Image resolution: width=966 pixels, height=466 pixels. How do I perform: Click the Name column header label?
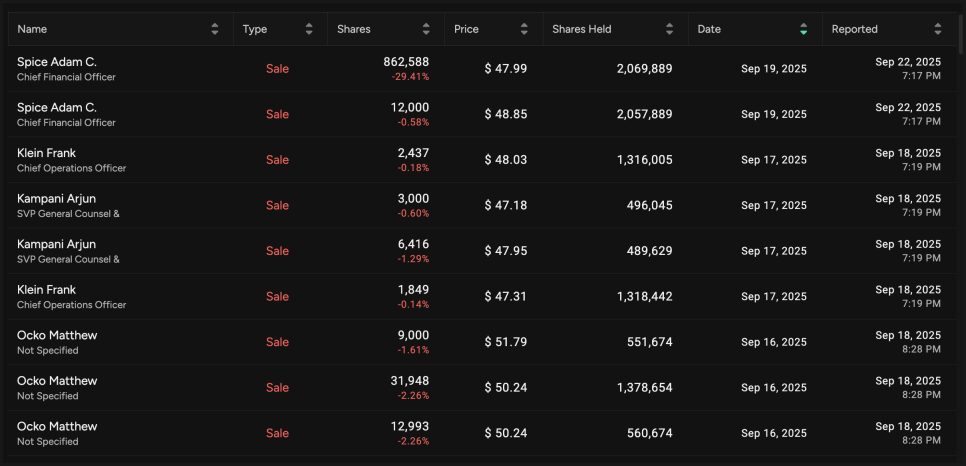point(32,29)
